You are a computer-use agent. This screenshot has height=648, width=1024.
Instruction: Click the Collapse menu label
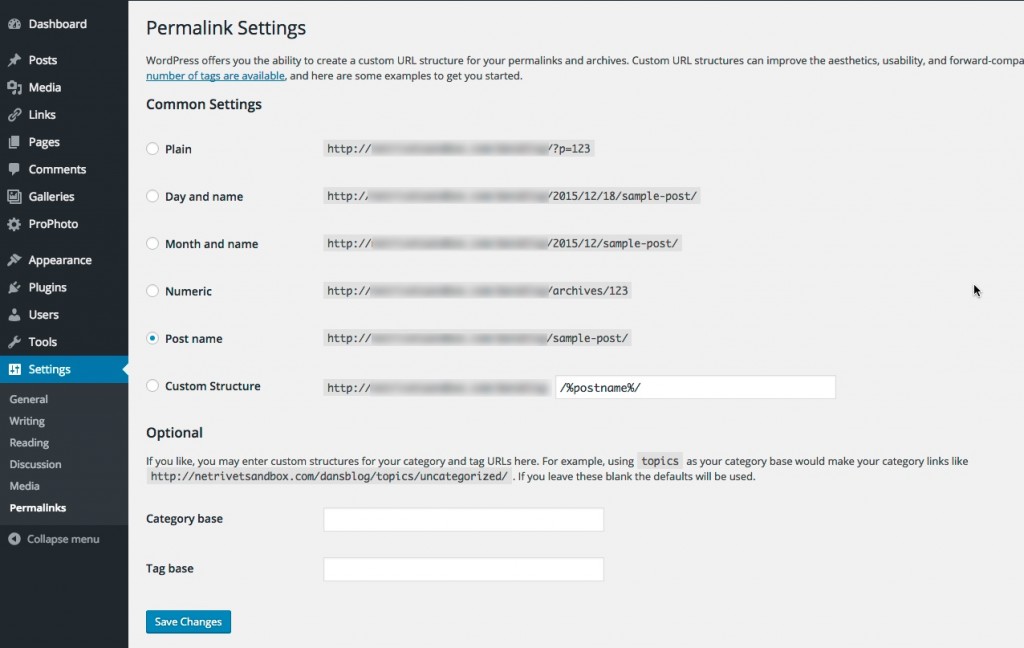63,539
